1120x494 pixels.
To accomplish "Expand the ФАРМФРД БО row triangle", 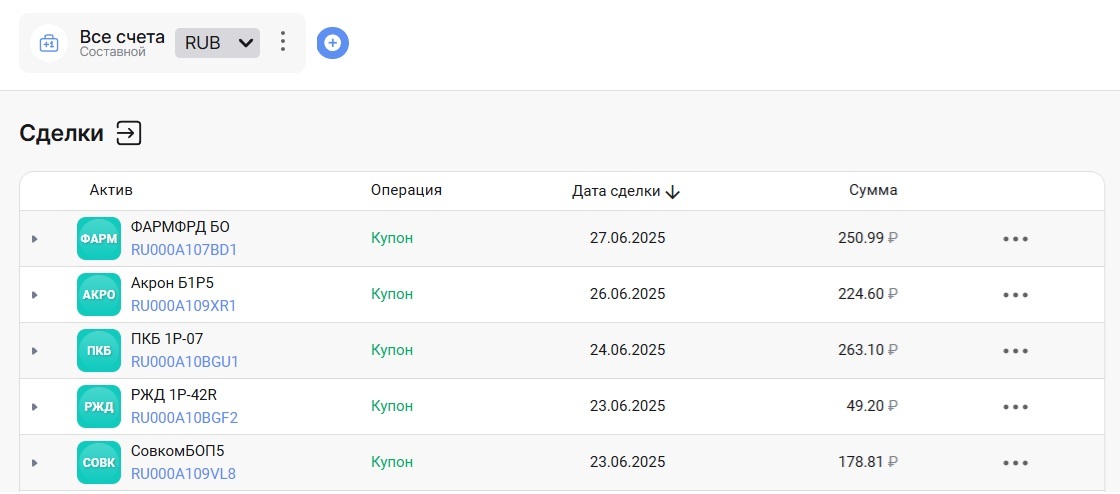I will point(34,238).
